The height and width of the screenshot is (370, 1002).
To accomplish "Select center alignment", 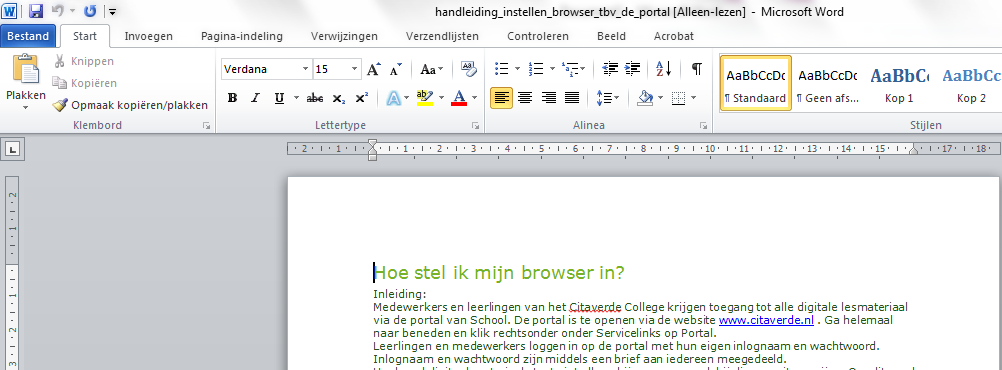I will coord(525,98).
